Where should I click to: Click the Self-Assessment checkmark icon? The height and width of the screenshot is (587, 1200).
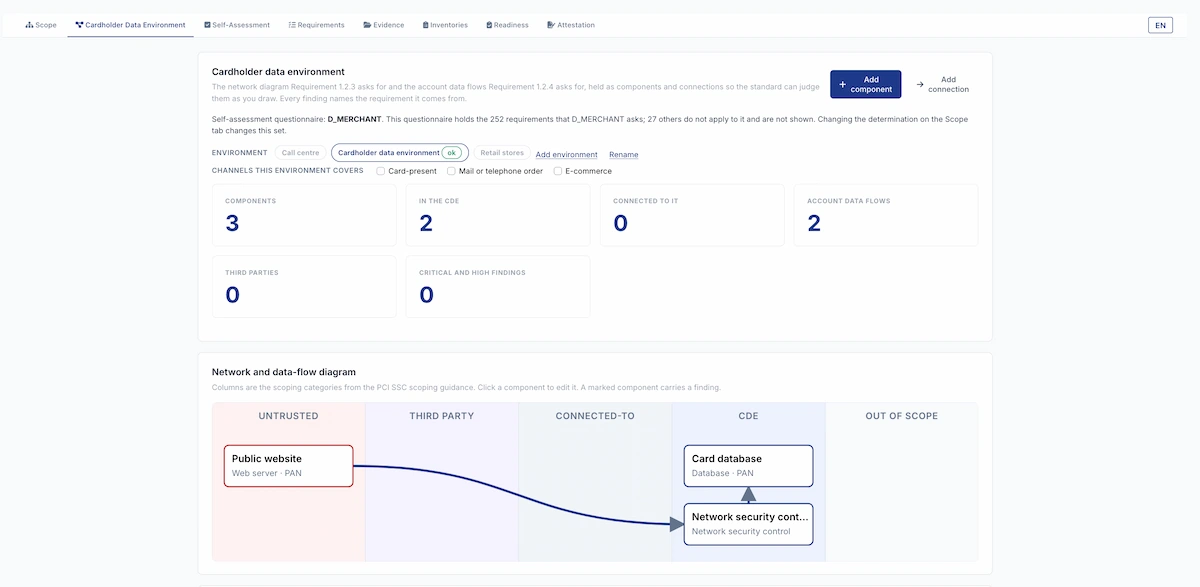pos(207,25)
